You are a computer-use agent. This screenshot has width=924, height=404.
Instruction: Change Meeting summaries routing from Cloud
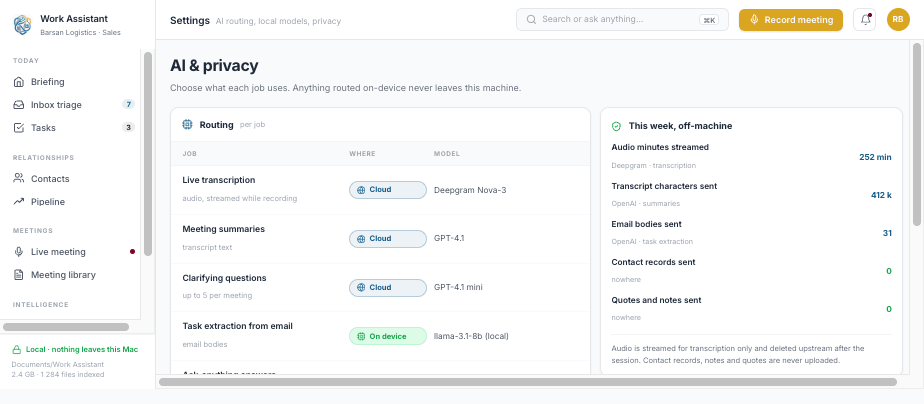(x=388, y=239)
